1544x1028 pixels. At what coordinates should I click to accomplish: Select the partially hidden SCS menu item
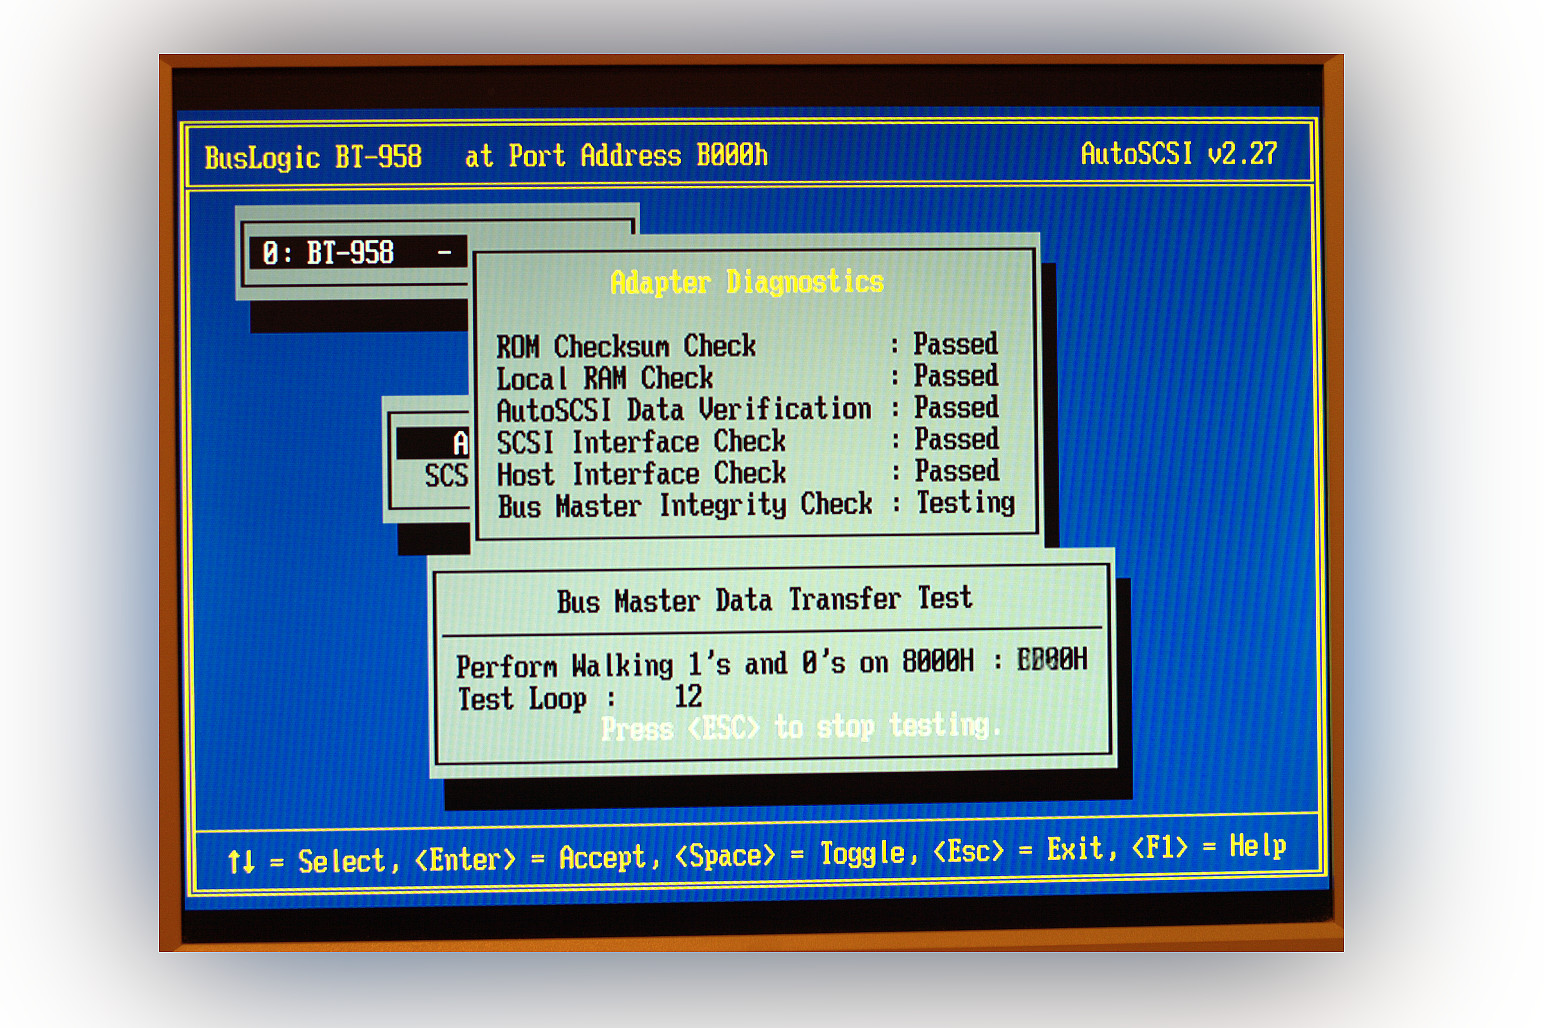coord(446,475)
